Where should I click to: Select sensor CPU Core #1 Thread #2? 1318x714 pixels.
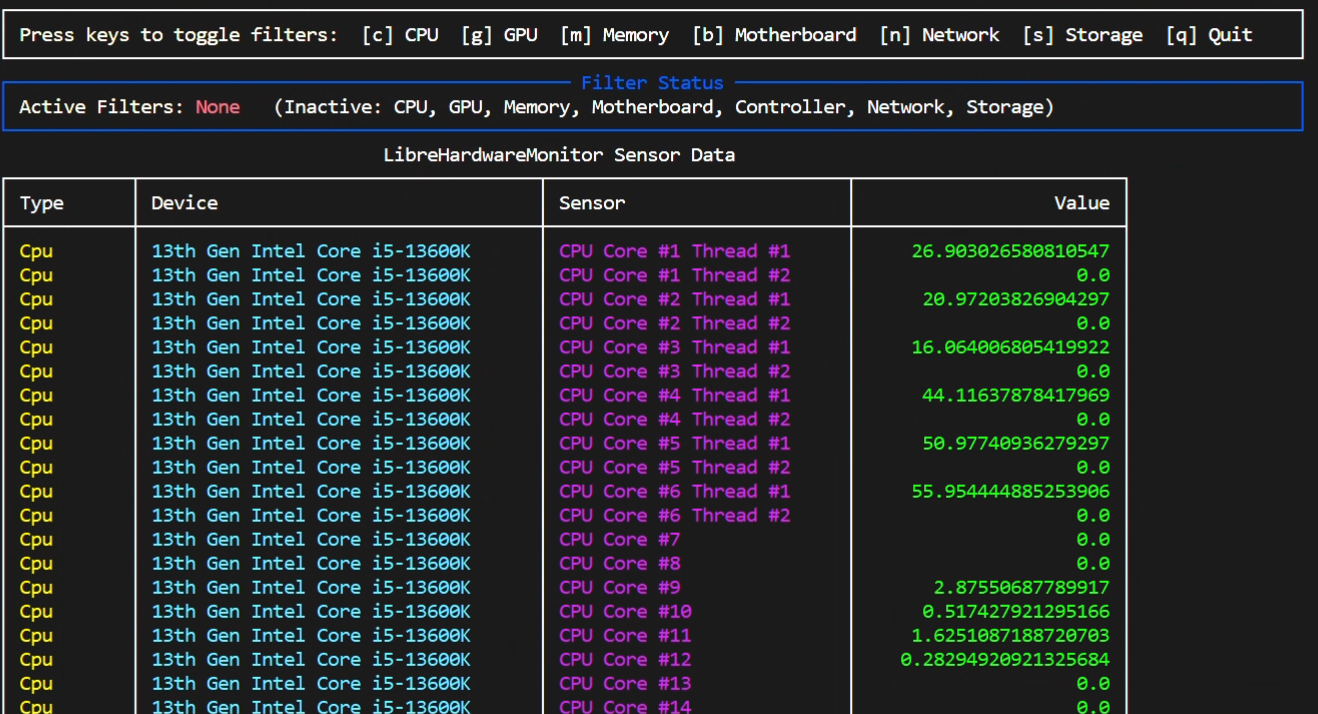675,275
